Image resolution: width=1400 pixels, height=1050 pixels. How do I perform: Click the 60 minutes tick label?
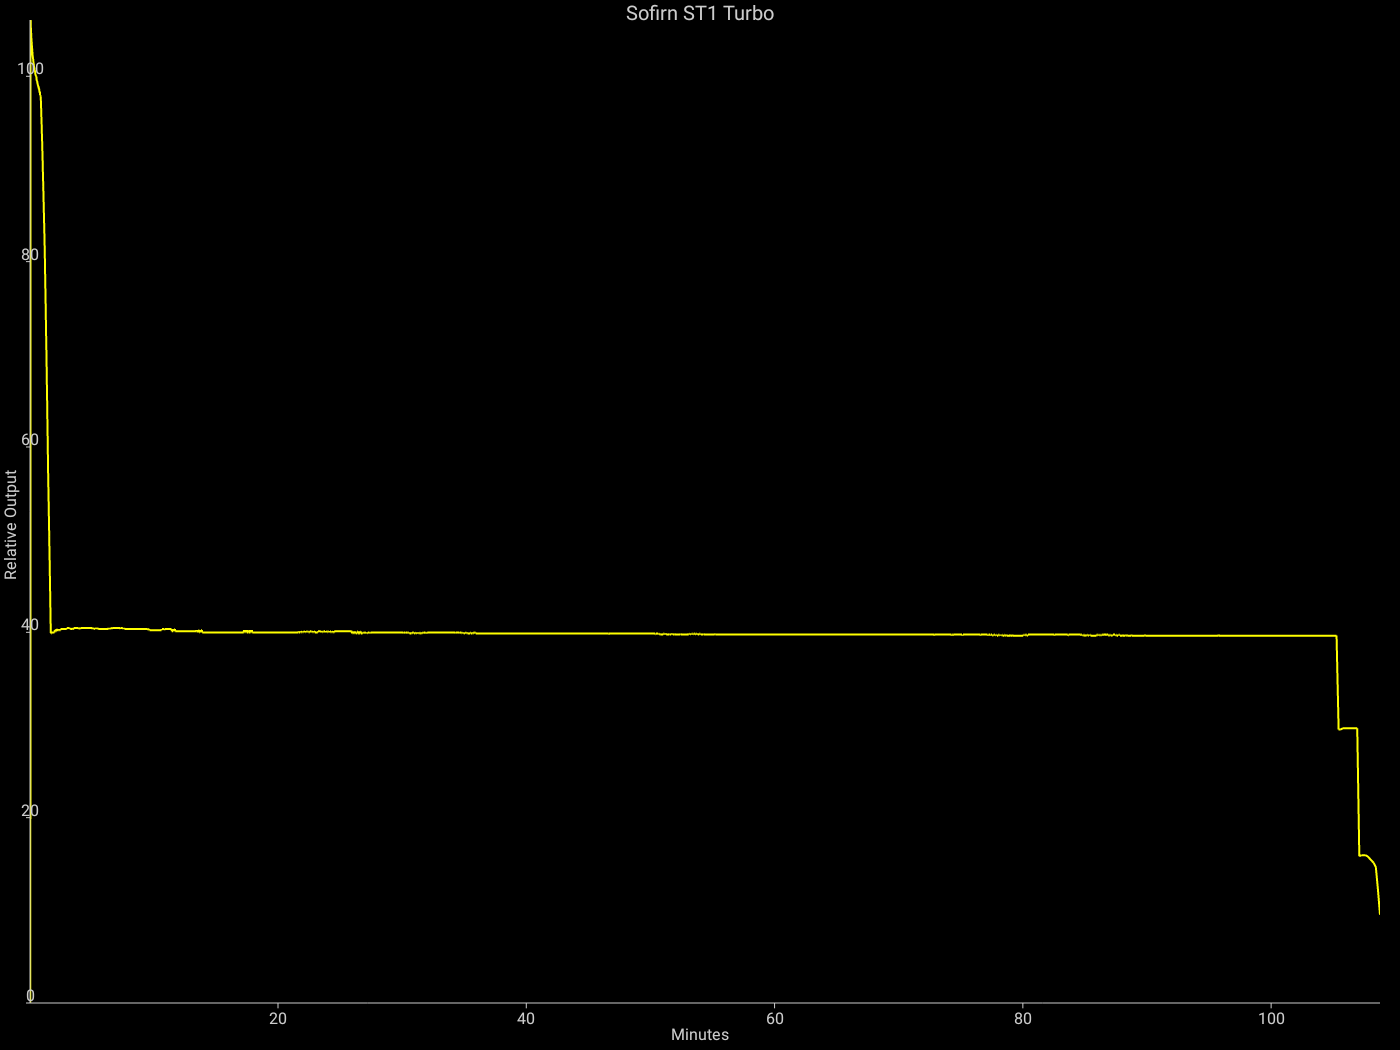click(774, 1018)
